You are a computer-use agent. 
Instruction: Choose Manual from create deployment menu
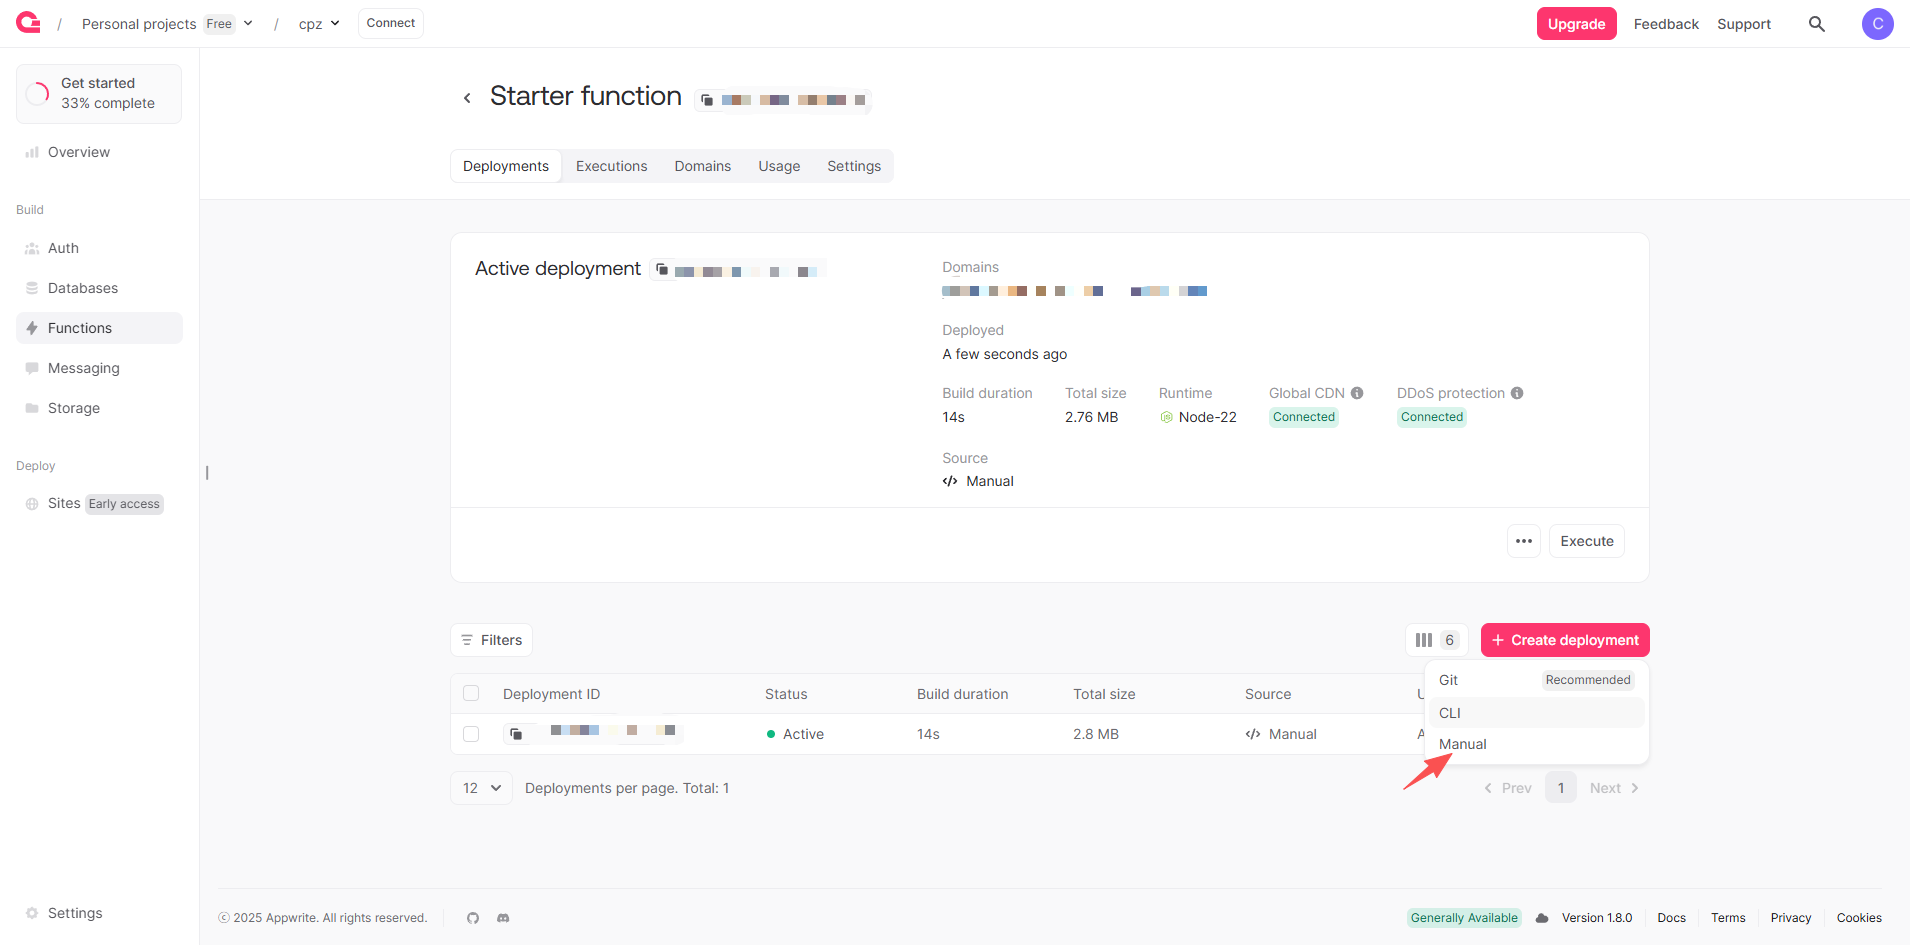click(1462, 744)
